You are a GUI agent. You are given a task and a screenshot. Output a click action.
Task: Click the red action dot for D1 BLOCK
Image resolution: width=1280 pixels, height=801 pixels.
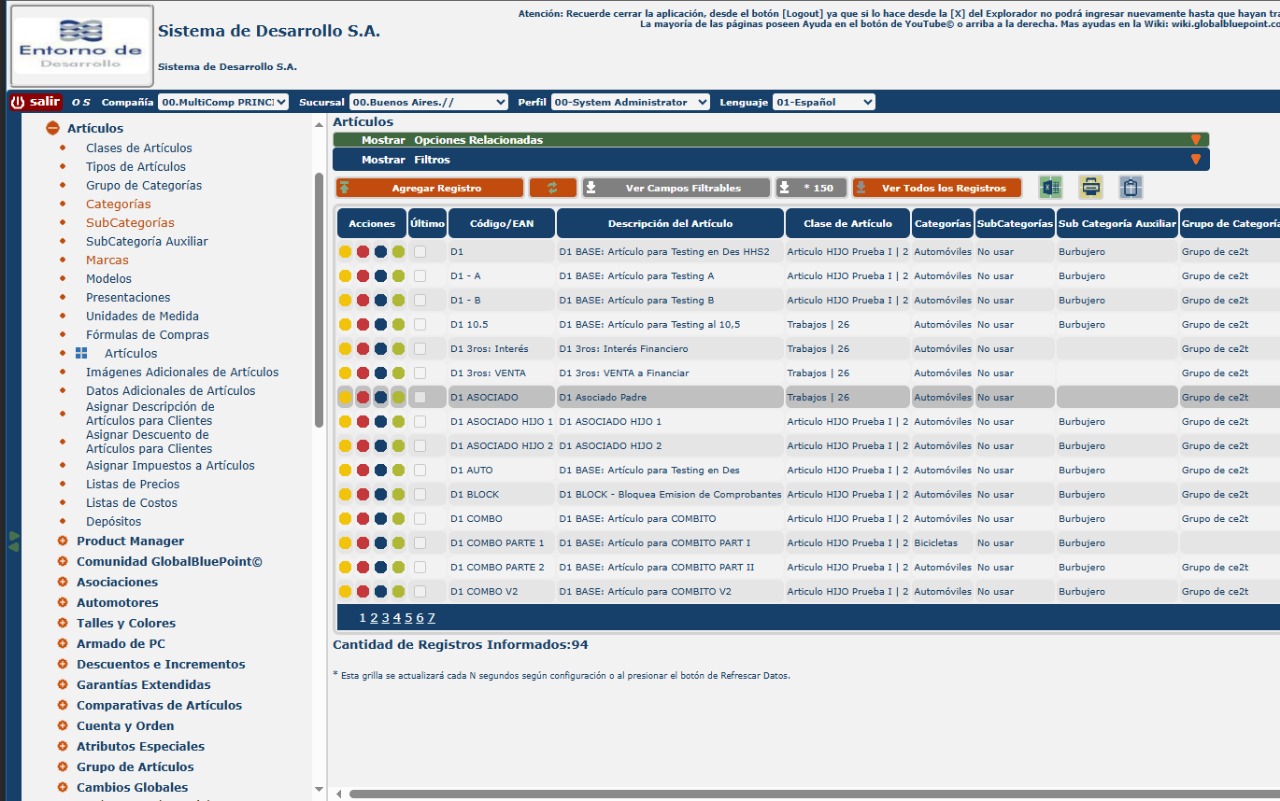[363, 495]
